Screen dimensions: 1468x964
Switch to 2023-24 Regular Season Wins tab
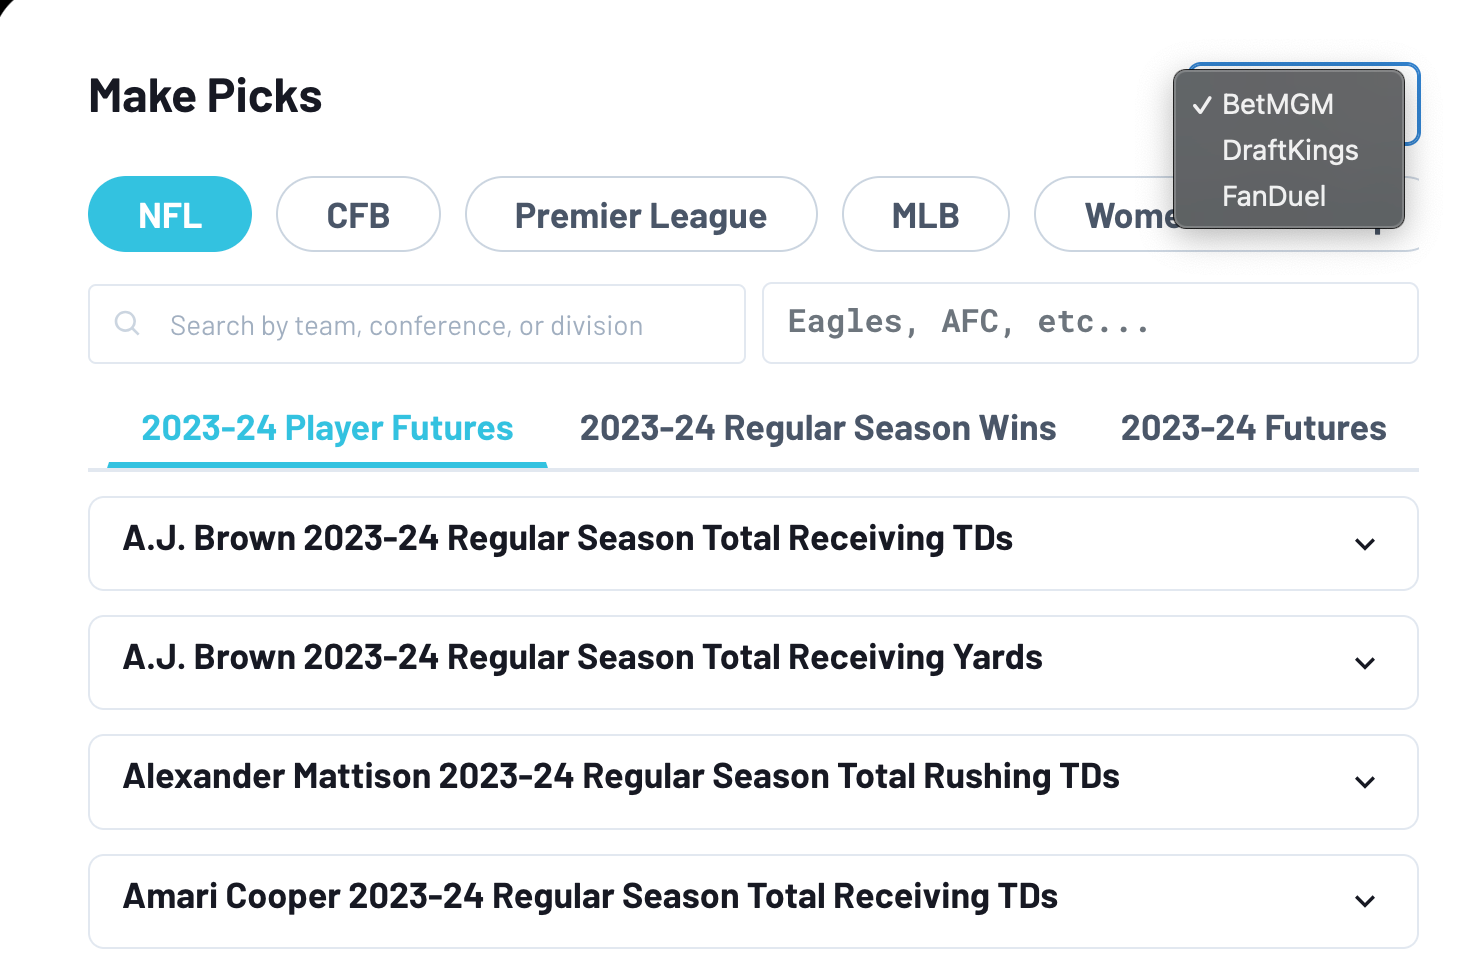click(x=818, y=428)
